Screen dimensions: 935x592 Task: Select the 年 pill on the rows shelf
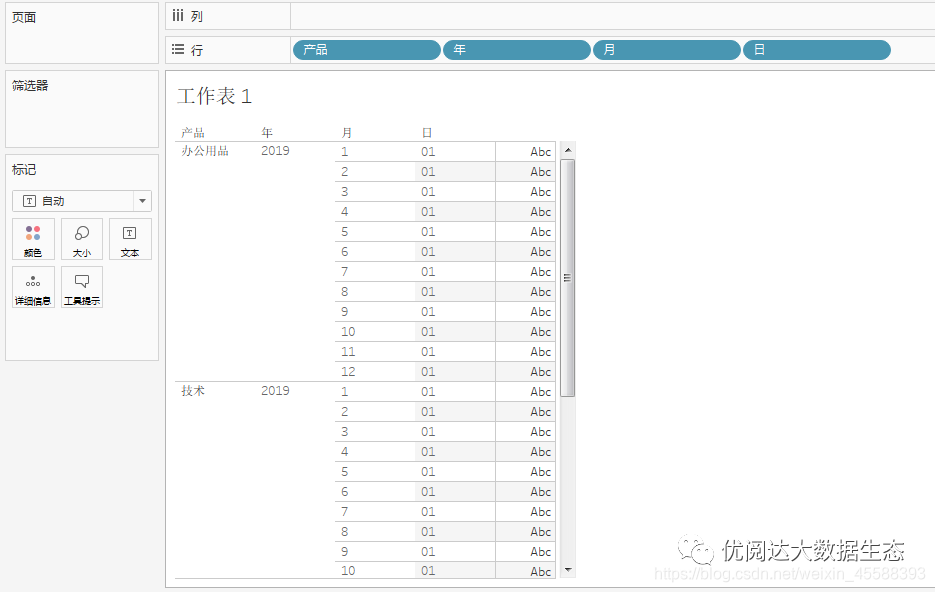[x=516, y=50]
